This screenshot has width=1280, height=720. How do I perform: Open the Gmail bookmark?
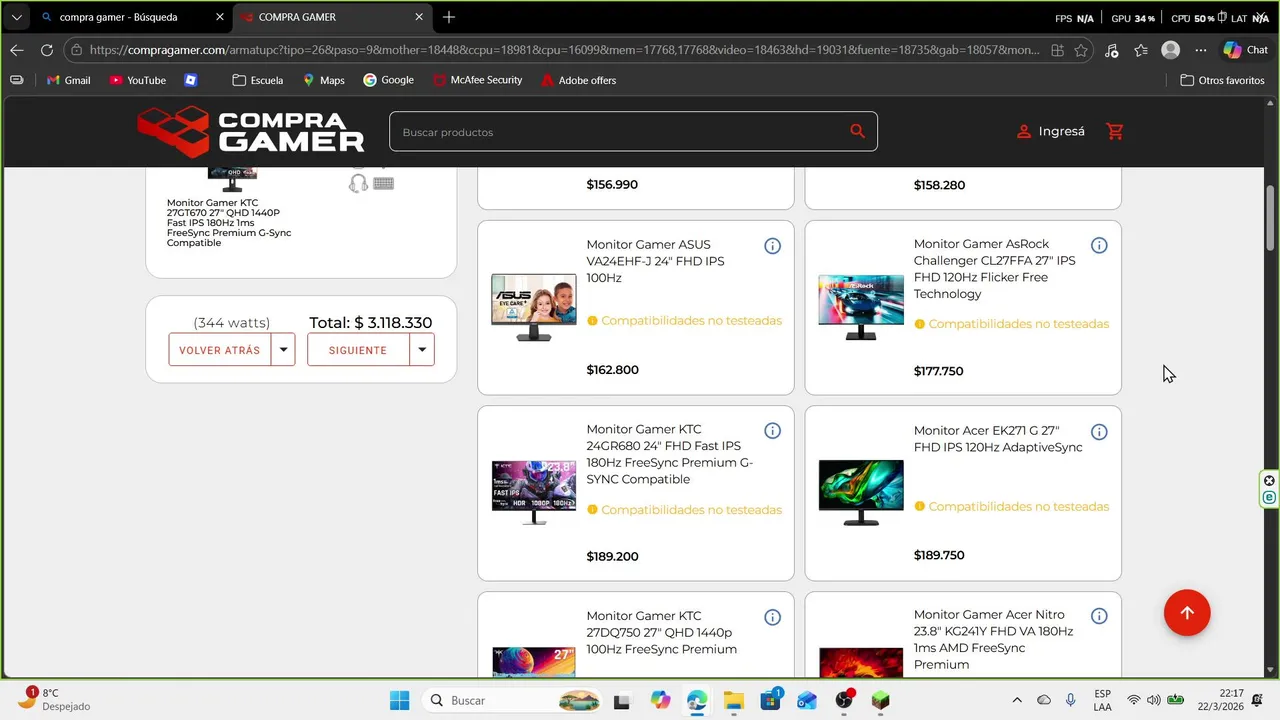(x=68, y=80)
